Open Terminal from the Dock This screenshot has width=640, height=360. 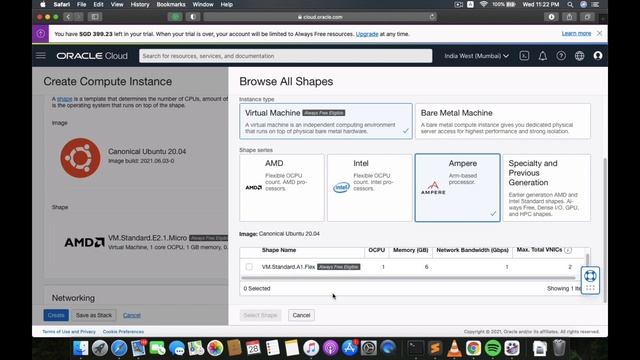click(416, 348)
